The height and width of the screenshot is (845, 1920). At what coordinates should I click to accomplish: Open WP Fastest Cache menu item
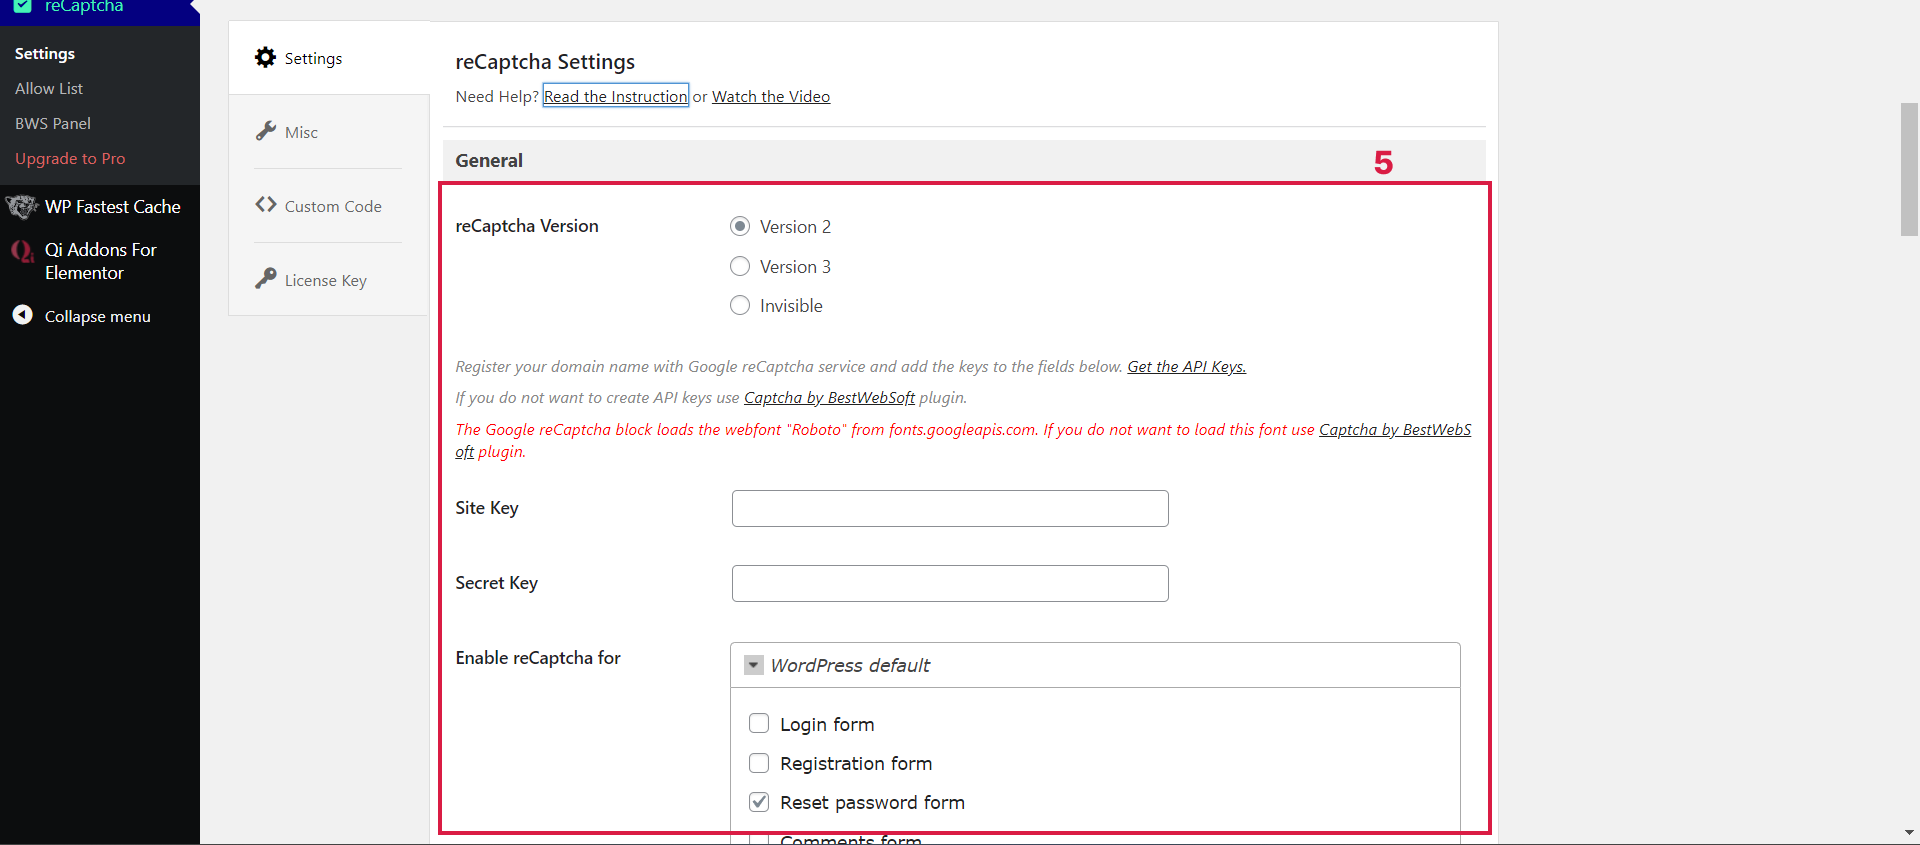click(113, 207)
